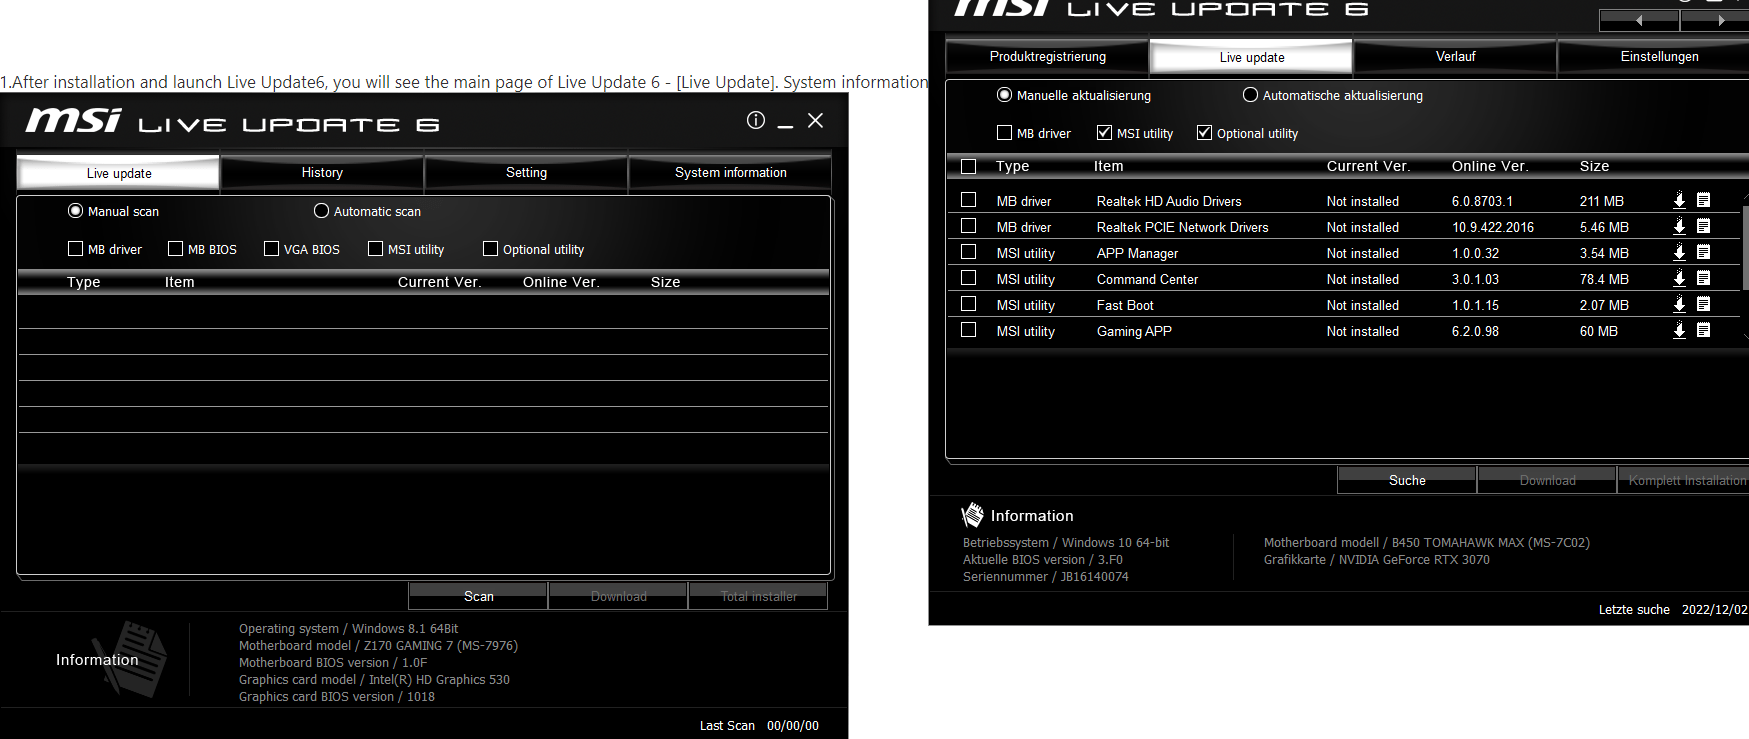This screenshot has height=739, width=1749.
Task: Open the Gaming APP details document icon
Action: 1703,330
